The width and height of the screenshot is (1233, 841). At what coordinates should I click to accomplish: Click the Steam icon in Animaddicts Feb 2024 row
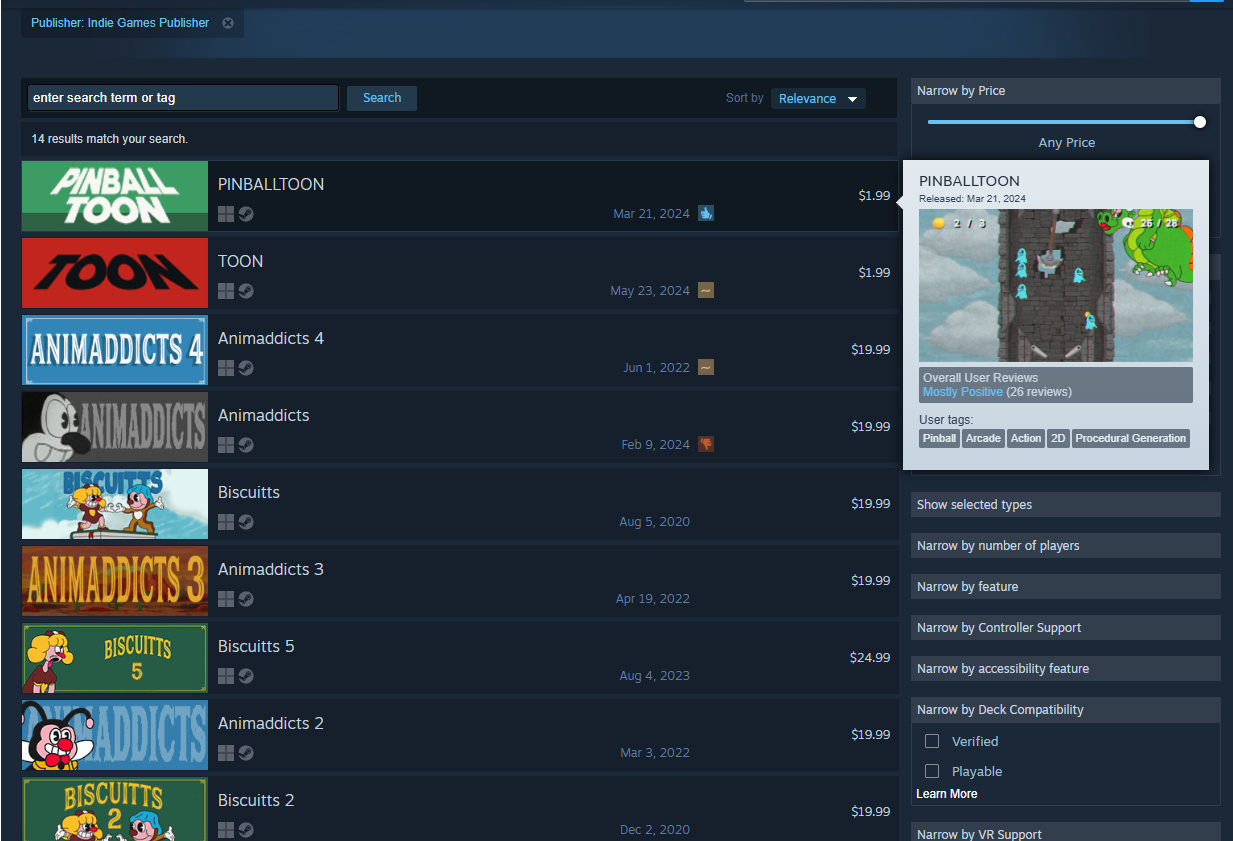246,445
